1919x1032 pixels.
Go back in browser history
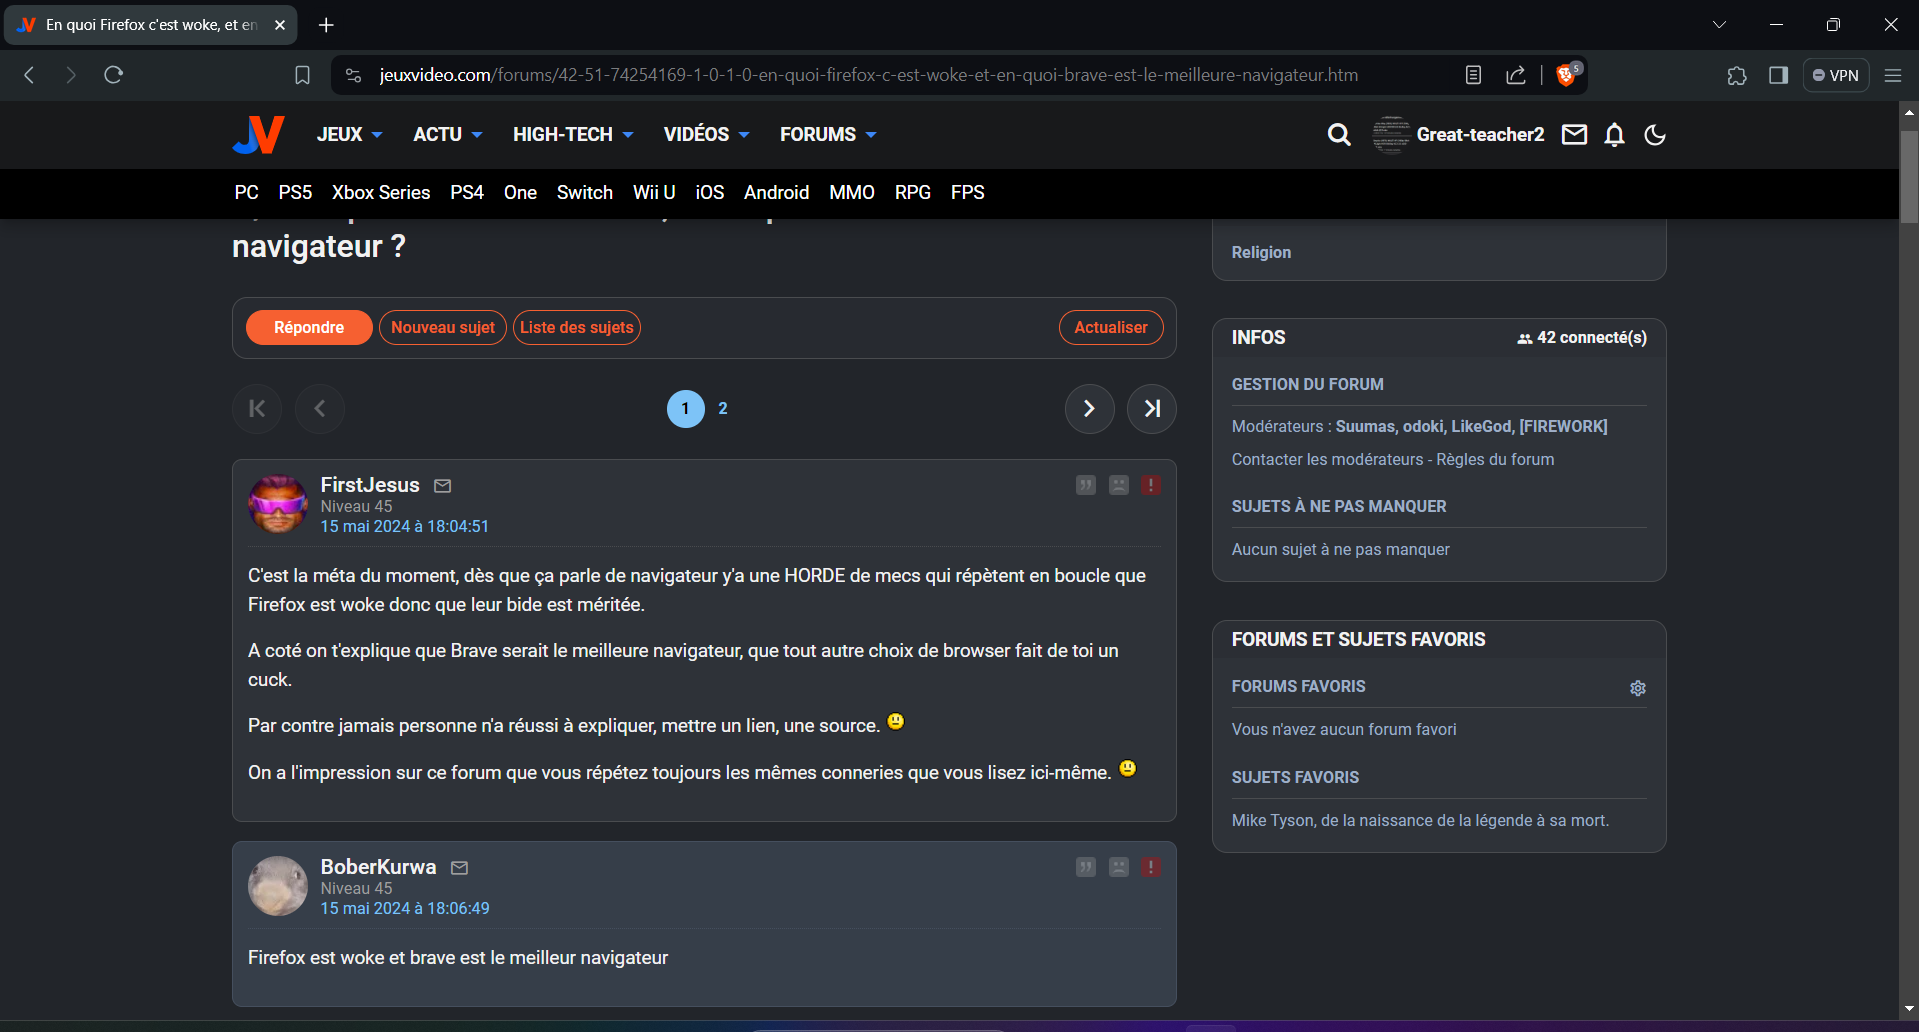(x=30, y=75)
